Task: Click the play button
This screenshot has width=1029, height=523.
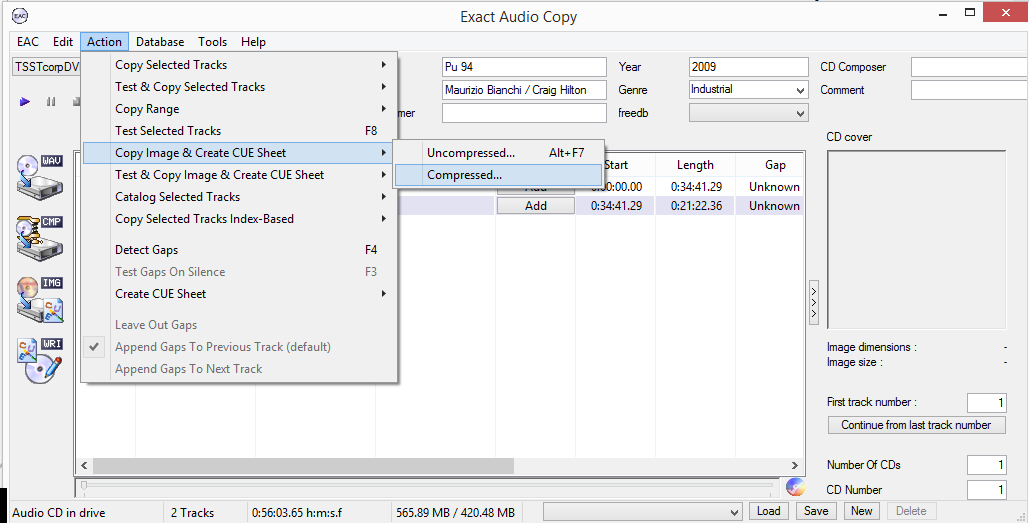Action: coord(25,102)
